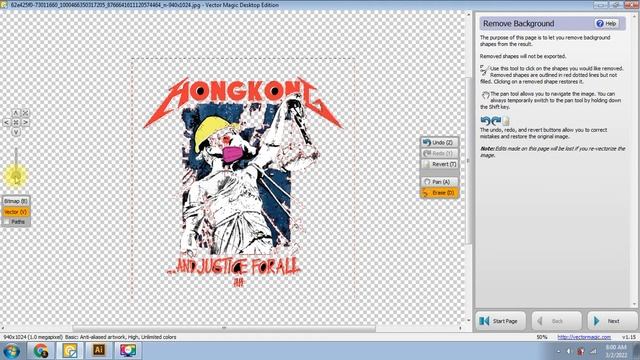
Task: Click the revert page icon in instructions
Action: coord(506,121)
